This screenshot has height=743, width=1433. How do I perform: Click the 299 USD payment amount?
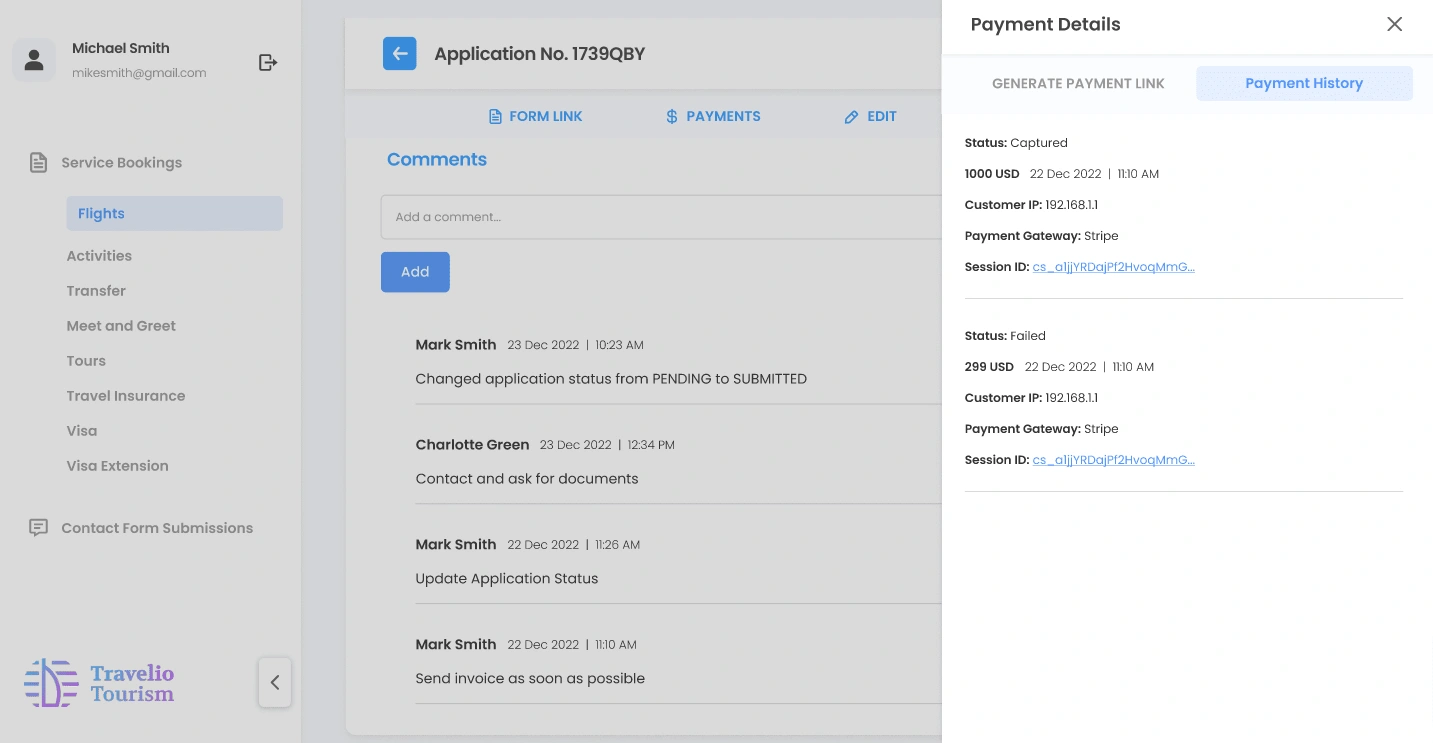989,367
